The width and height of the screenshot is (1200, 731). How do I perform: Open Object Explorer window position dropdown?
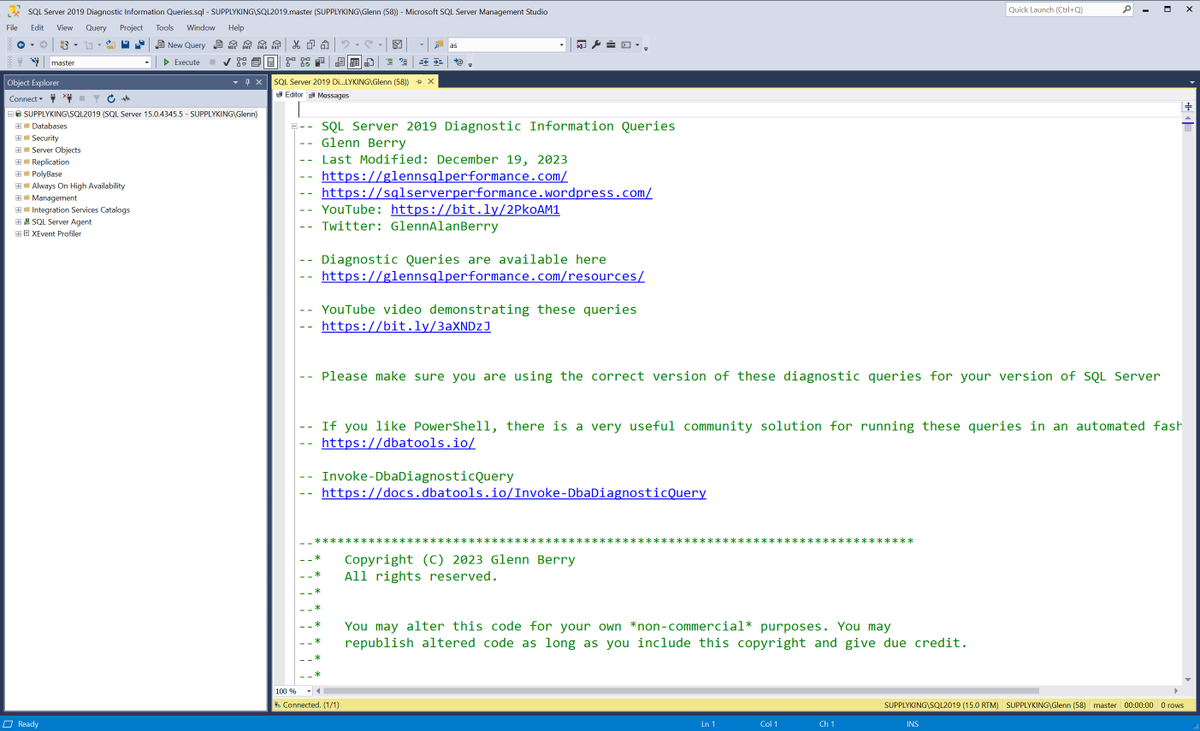coord(236,82)
